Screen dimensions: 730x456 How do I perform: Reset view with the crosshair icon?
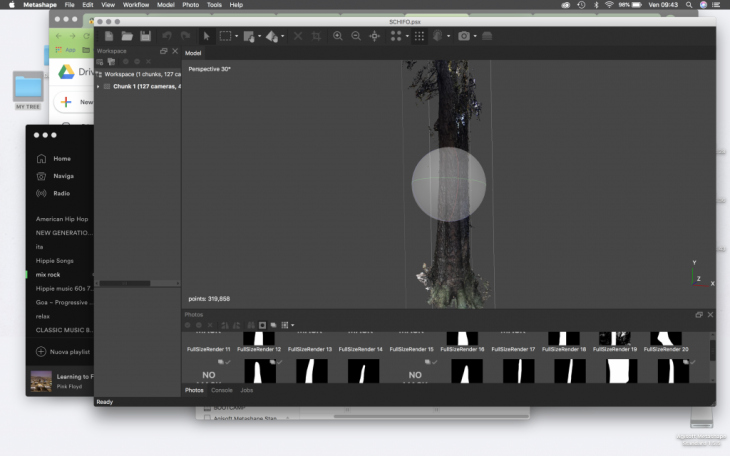point(375,36)
